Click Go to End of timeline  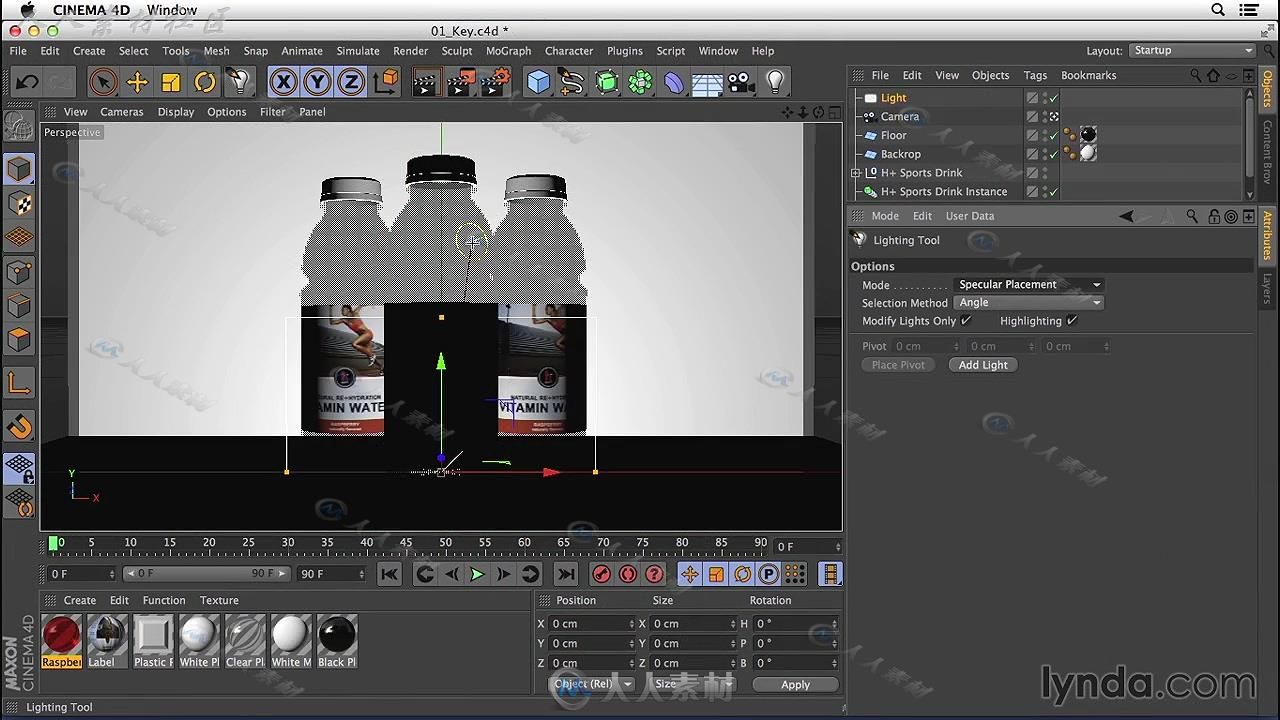tap(566, 574)
